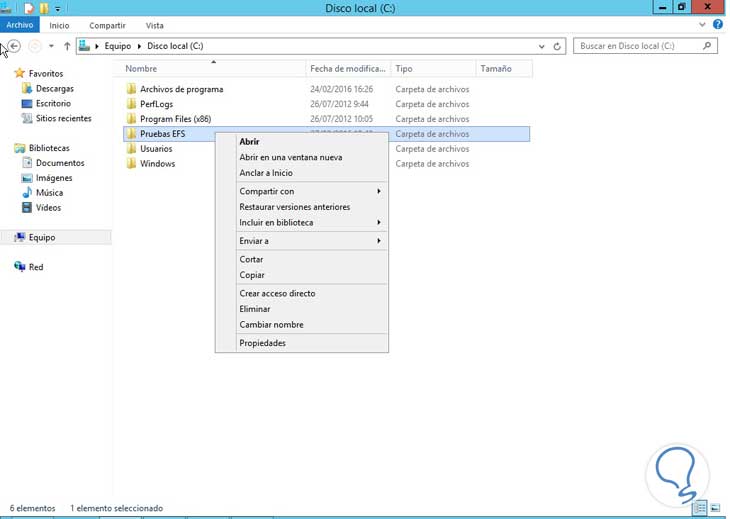Screen dimensions: 730x519
Task: Click the Archivos de programa date 24/02/2016 16:26
Action: (x=341, y=89)
